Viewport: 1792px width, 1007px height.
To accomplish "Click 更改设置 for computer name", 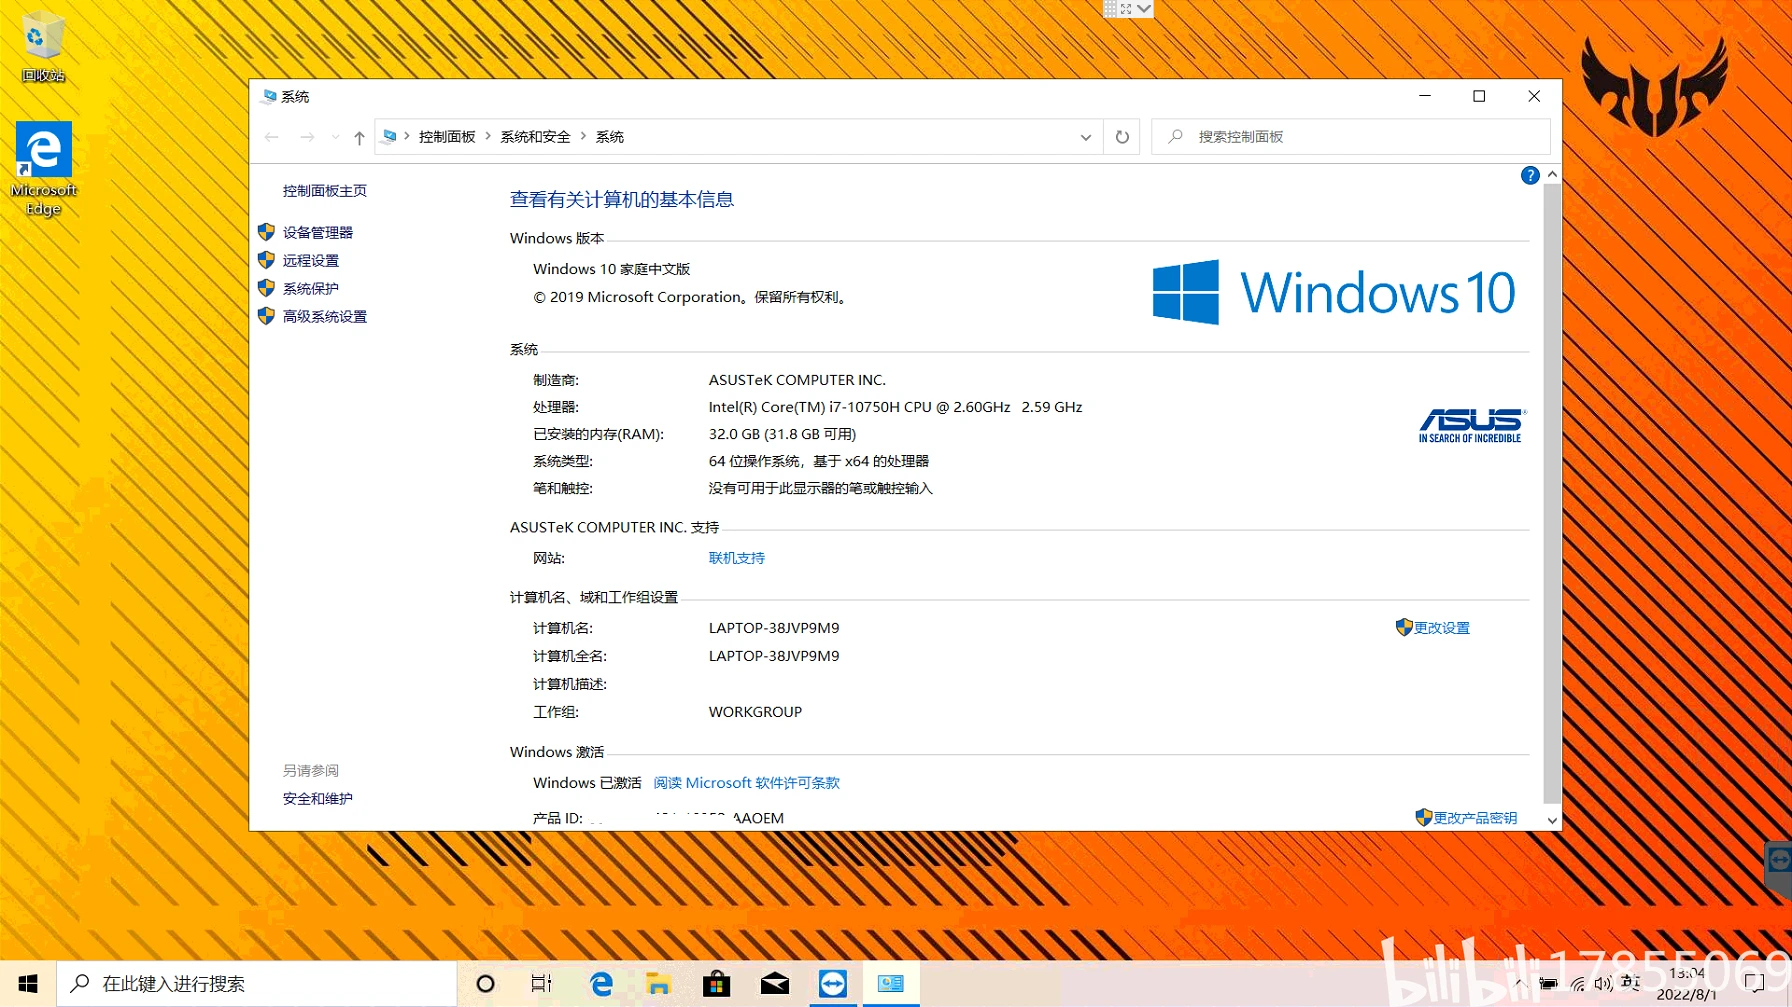I will pos(1442,628).
